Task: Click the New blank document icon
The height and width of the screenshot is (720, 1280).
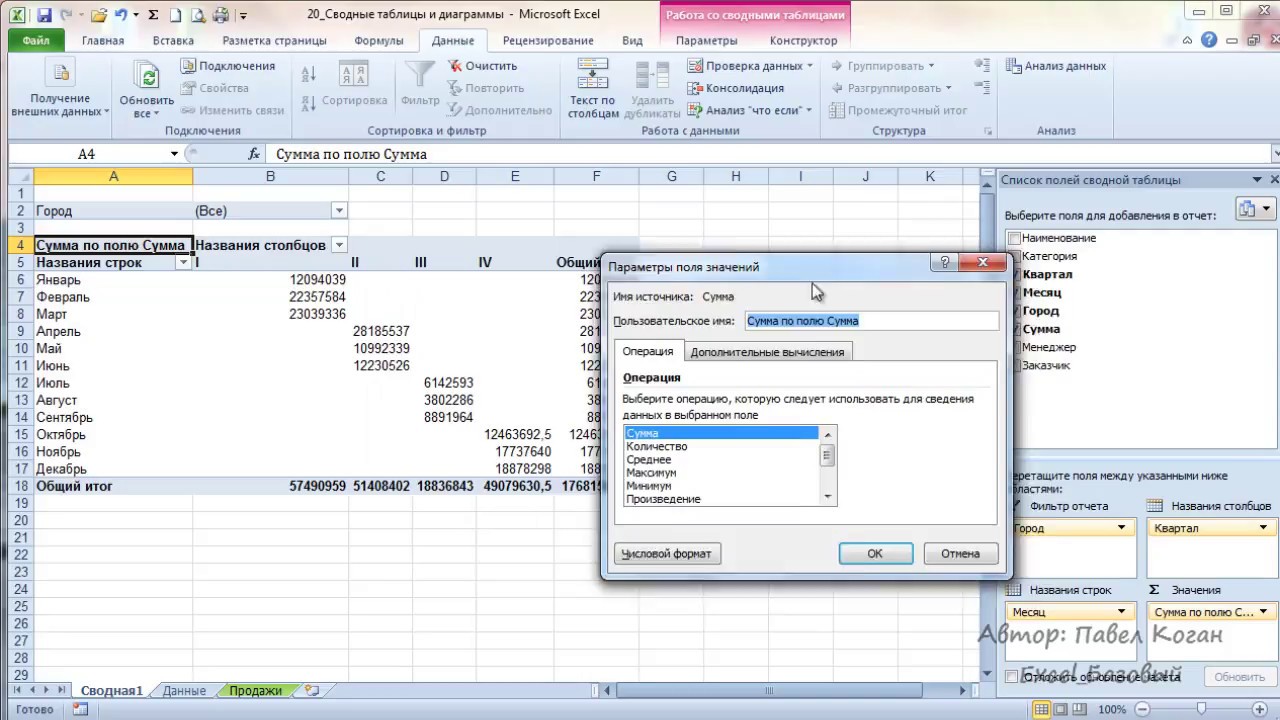Action: (176, 15)
